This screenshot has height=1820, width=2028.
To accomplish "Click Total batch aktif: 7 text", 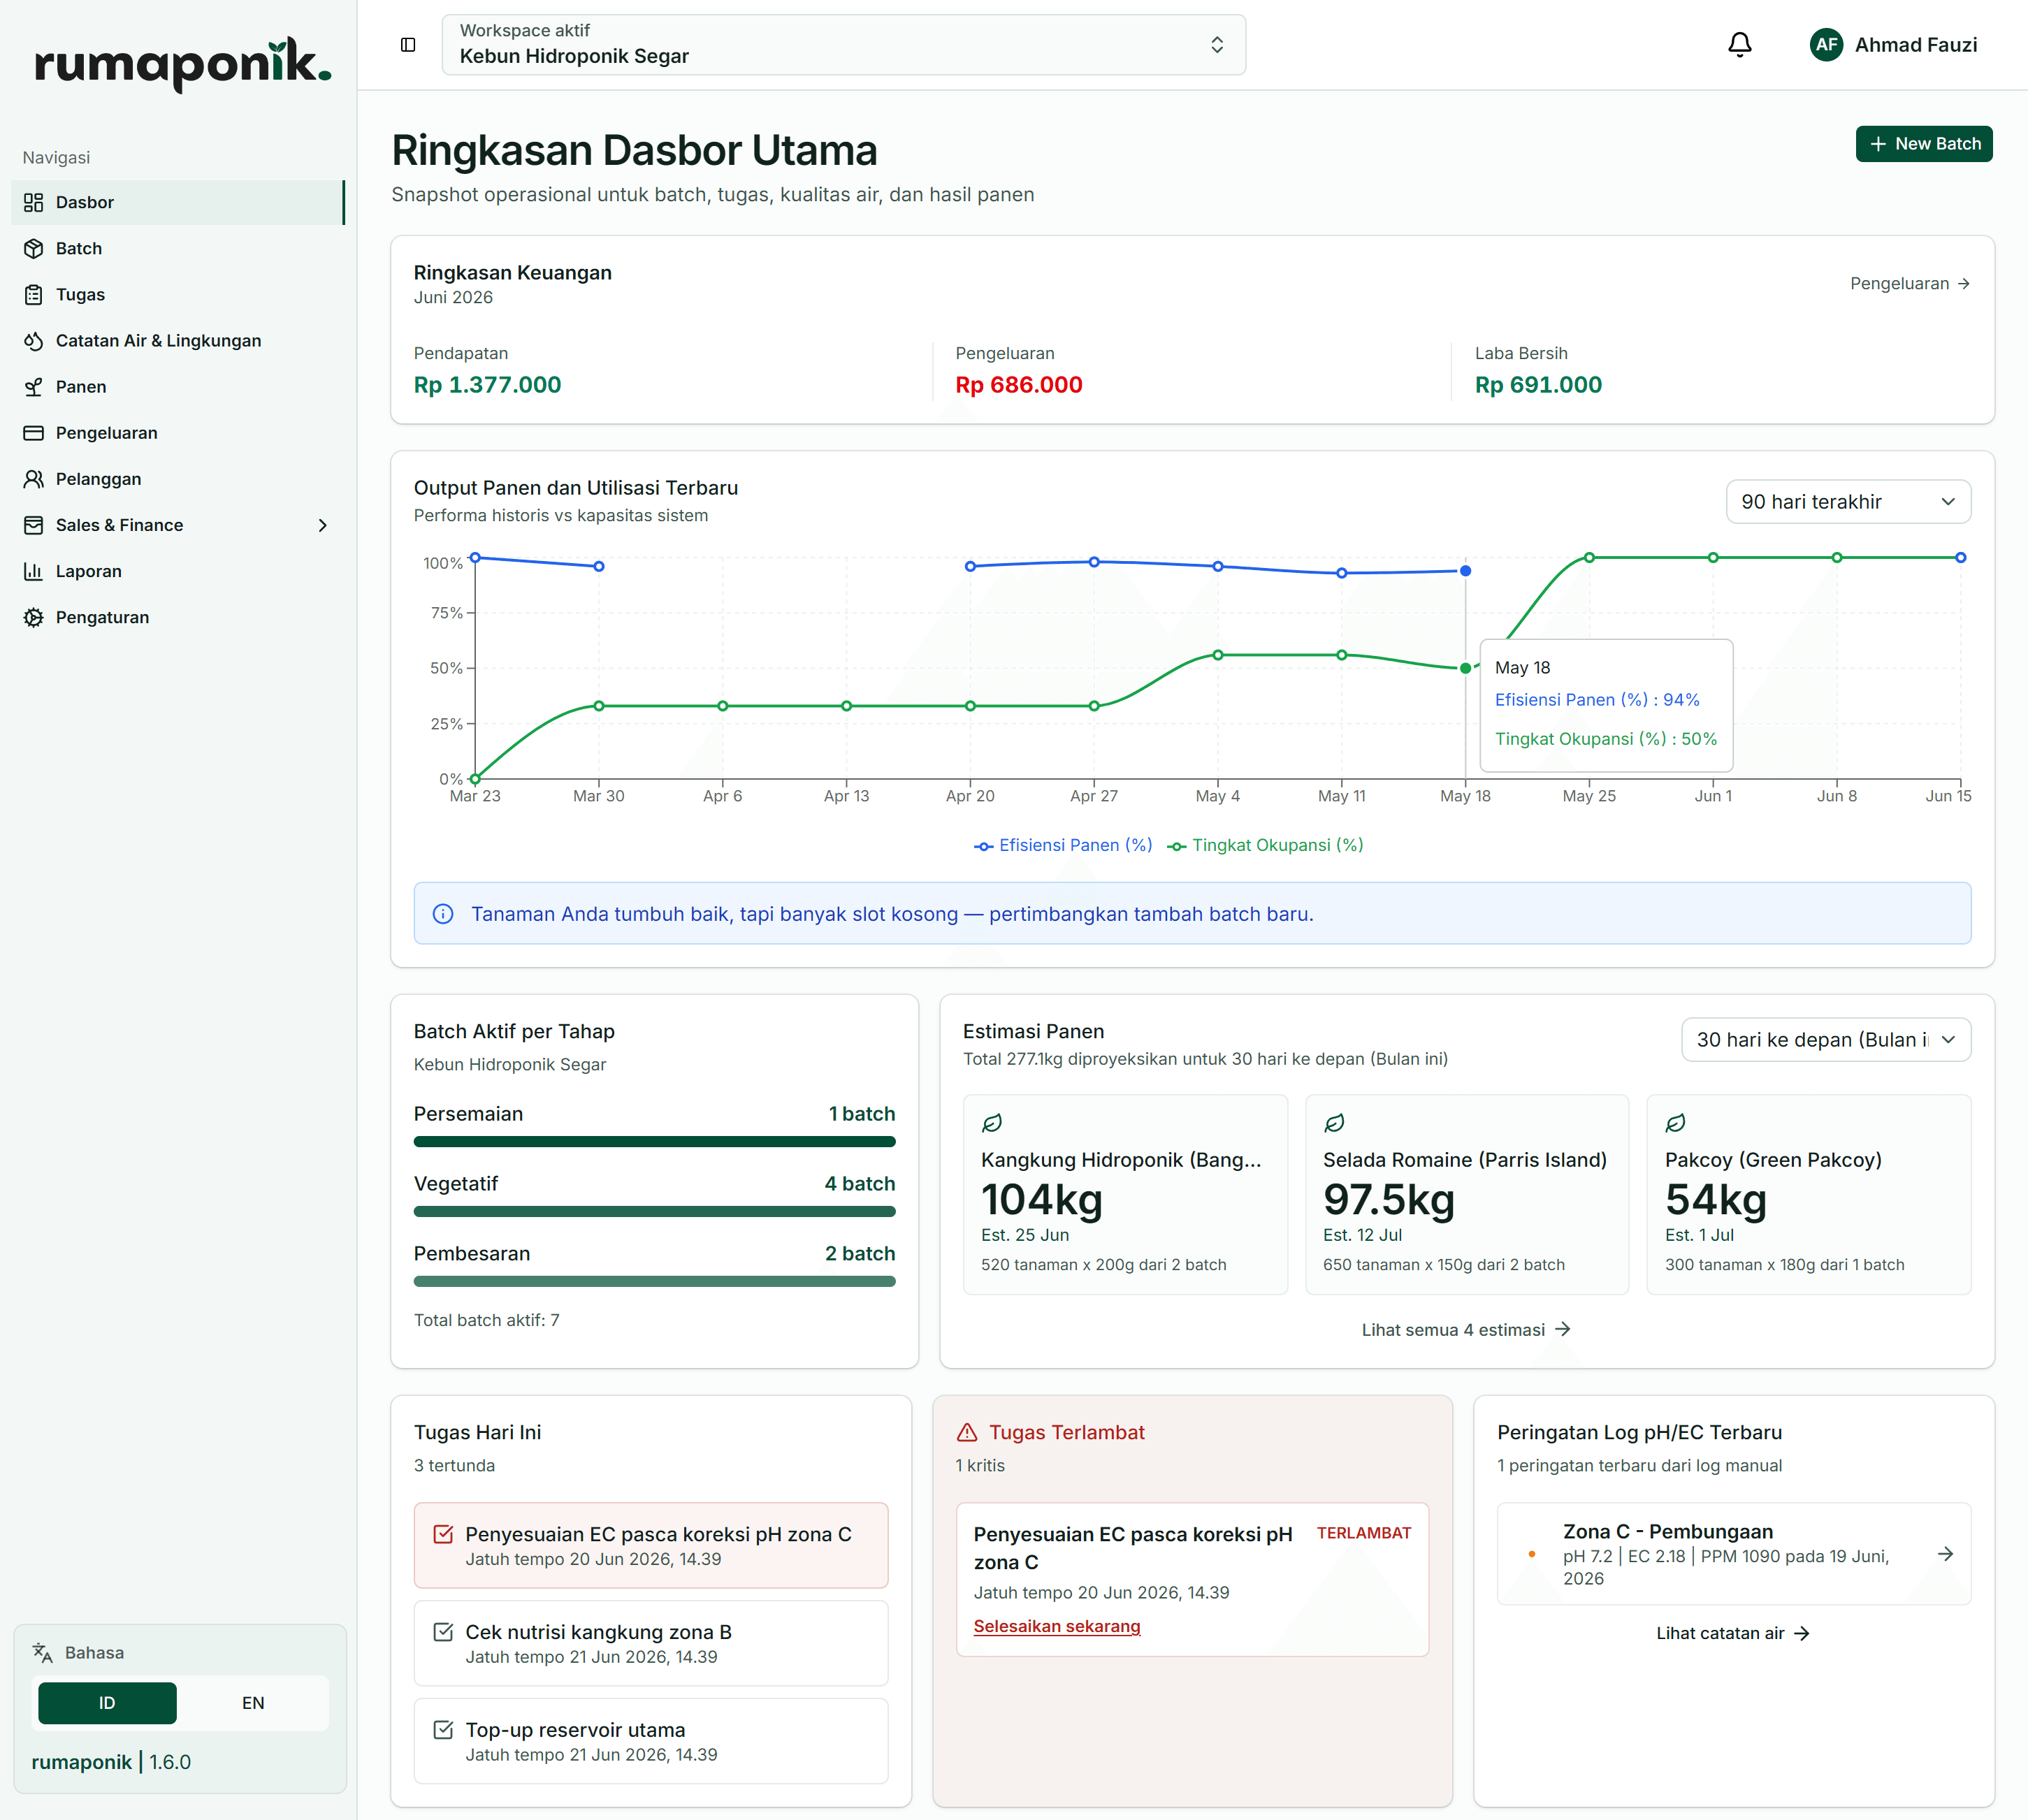I will [x=486, y=1320].
